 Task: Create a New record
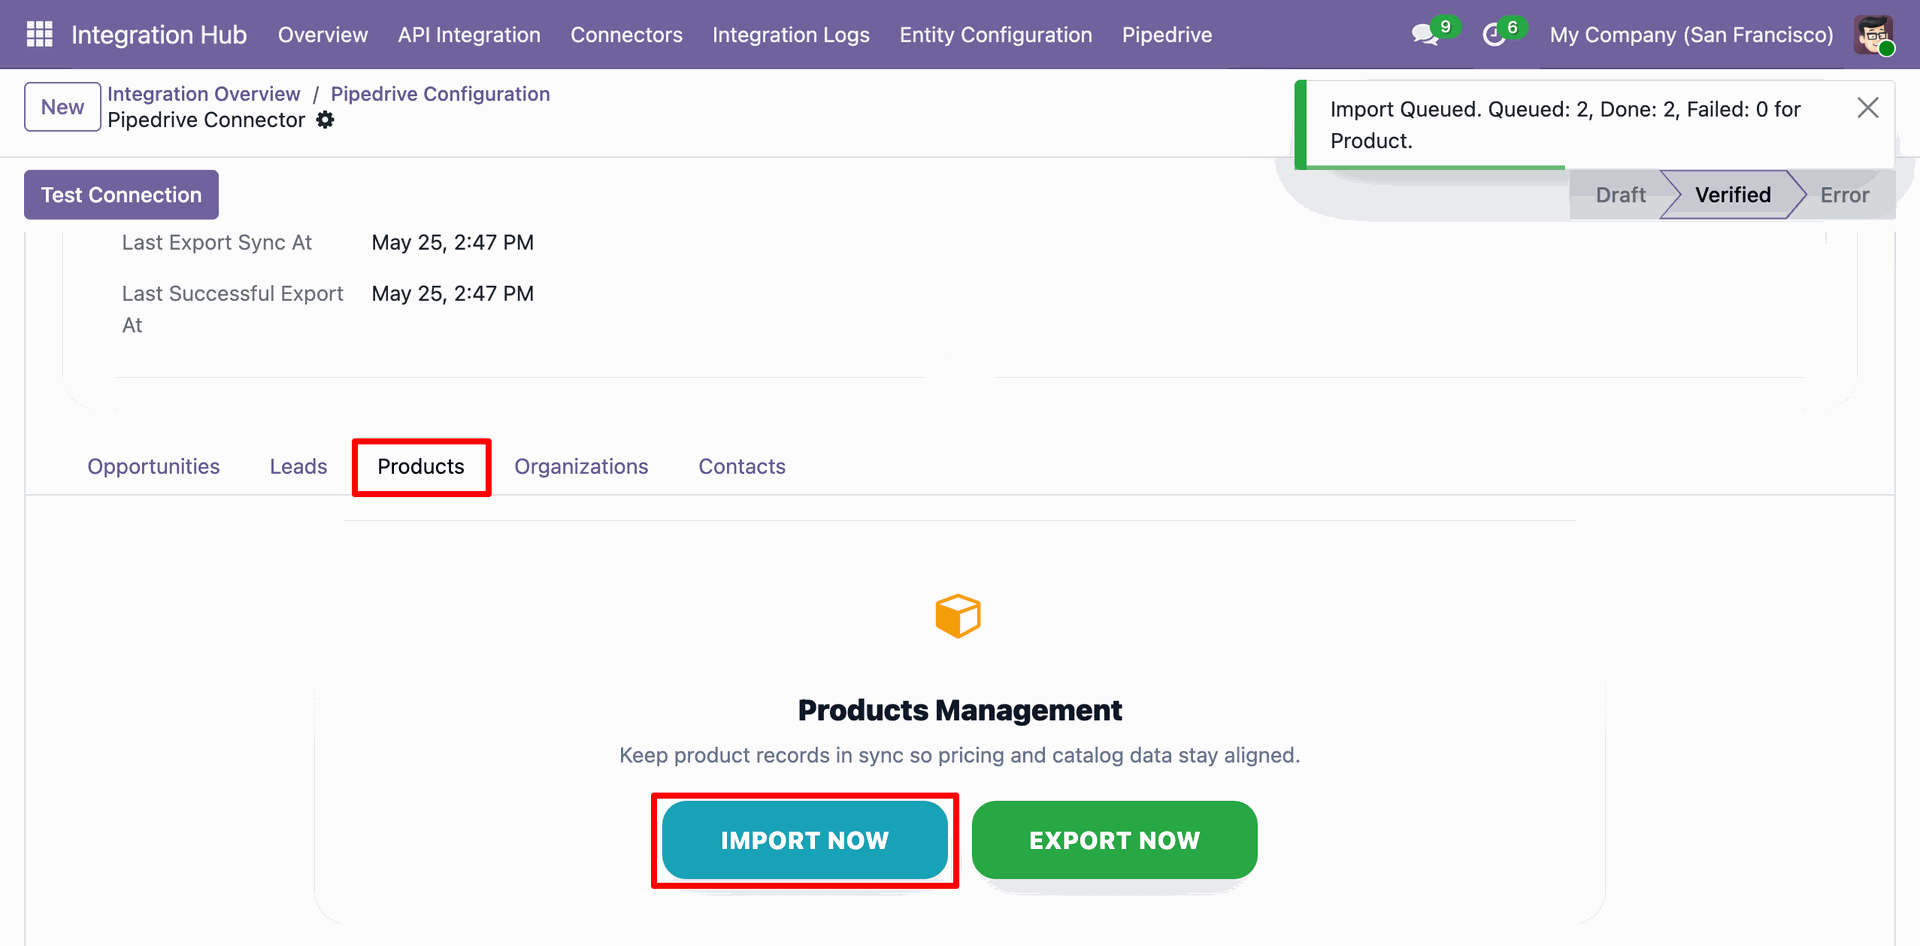click(62, 107)
